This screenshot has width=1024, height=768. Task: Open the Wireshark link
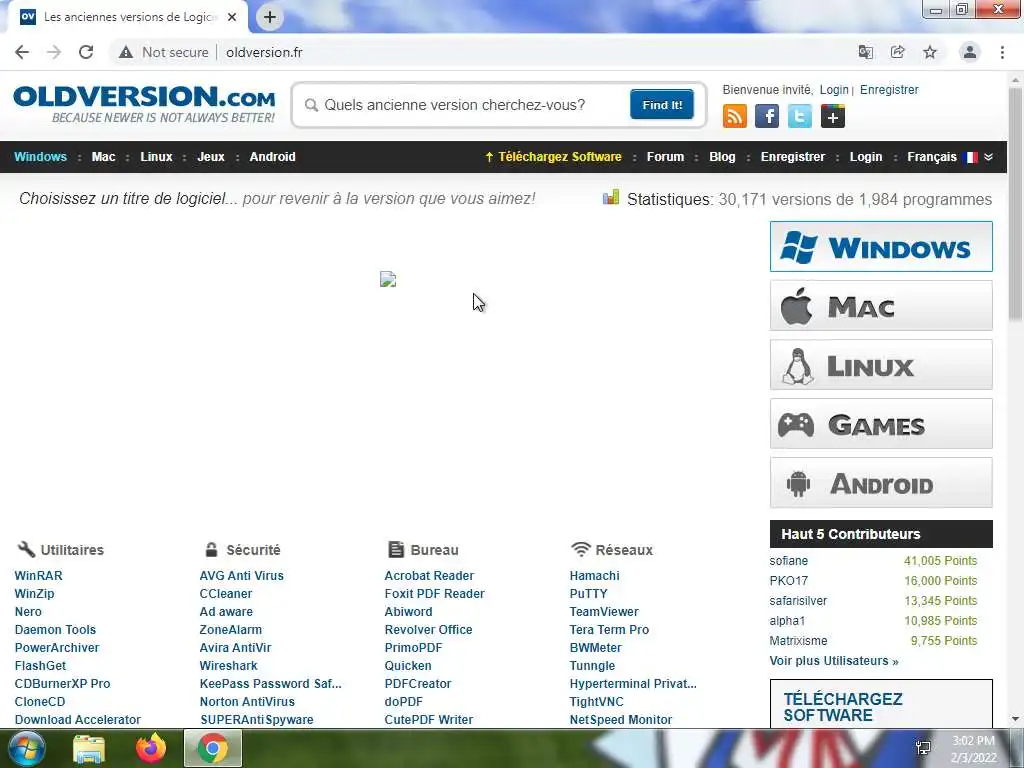pos(229,665)
